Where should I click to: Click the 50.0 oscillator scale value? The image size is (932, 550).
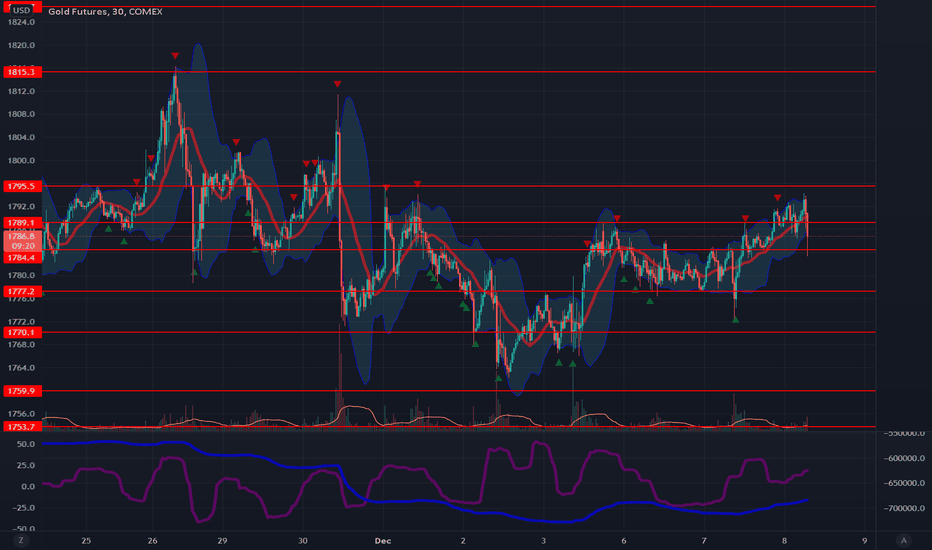click(x=26, y=444)
